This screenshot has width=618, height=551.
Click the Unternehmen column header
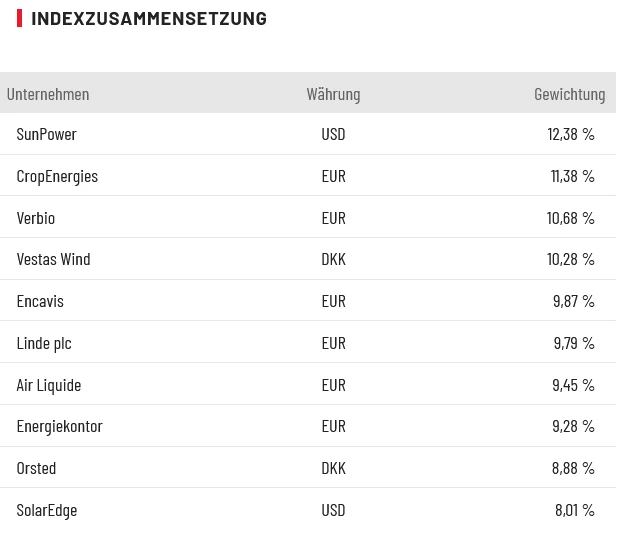point(48,94)
